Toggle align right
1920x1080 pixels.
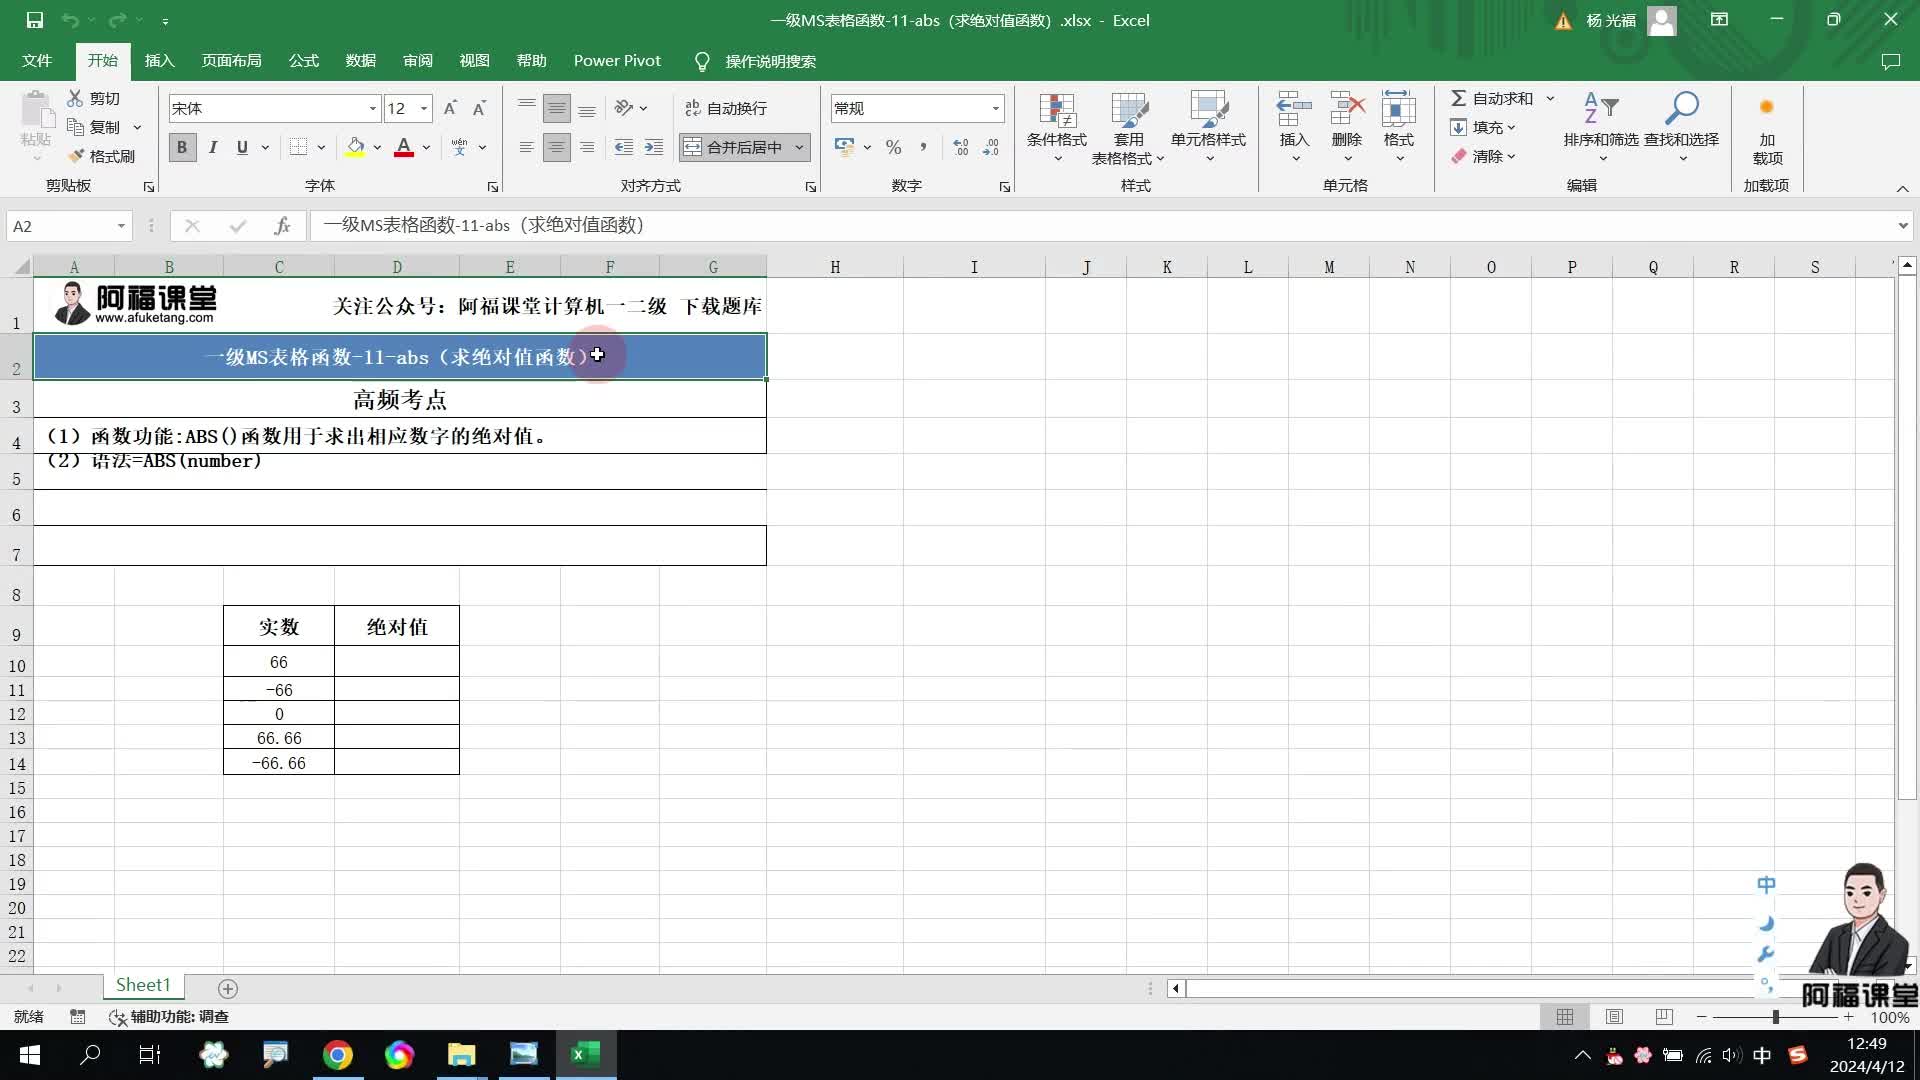[x=587, y=147]
